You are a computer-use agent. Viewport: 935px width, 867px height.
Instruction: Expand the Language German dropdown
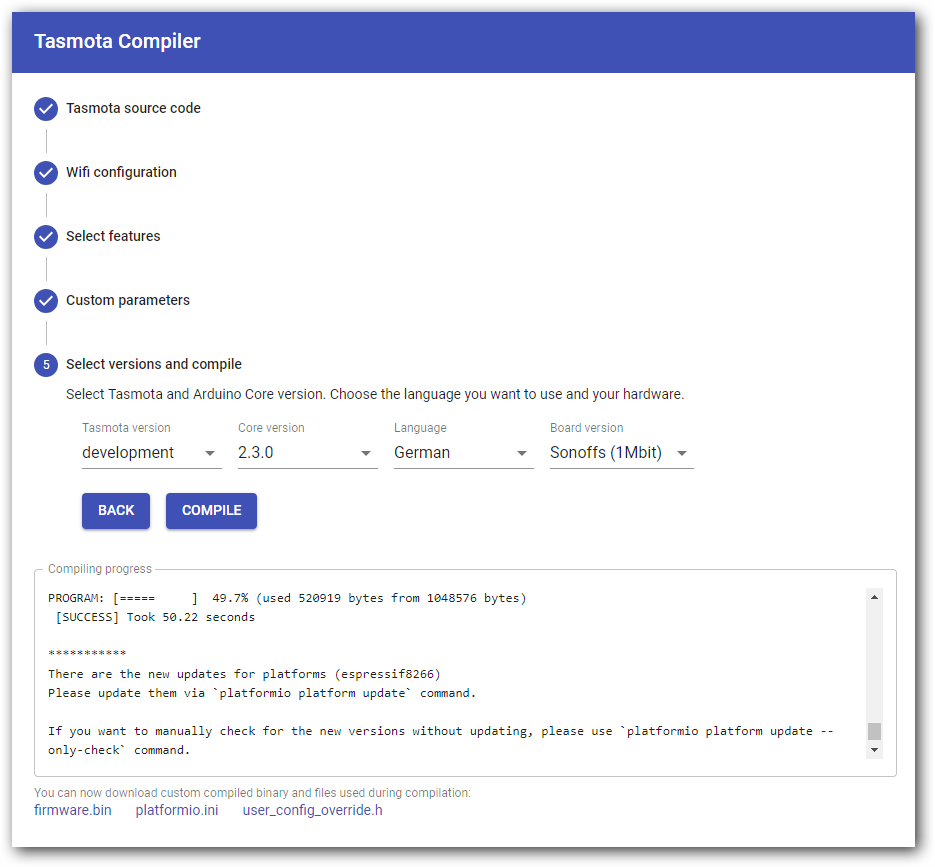[x=463, y=453]
